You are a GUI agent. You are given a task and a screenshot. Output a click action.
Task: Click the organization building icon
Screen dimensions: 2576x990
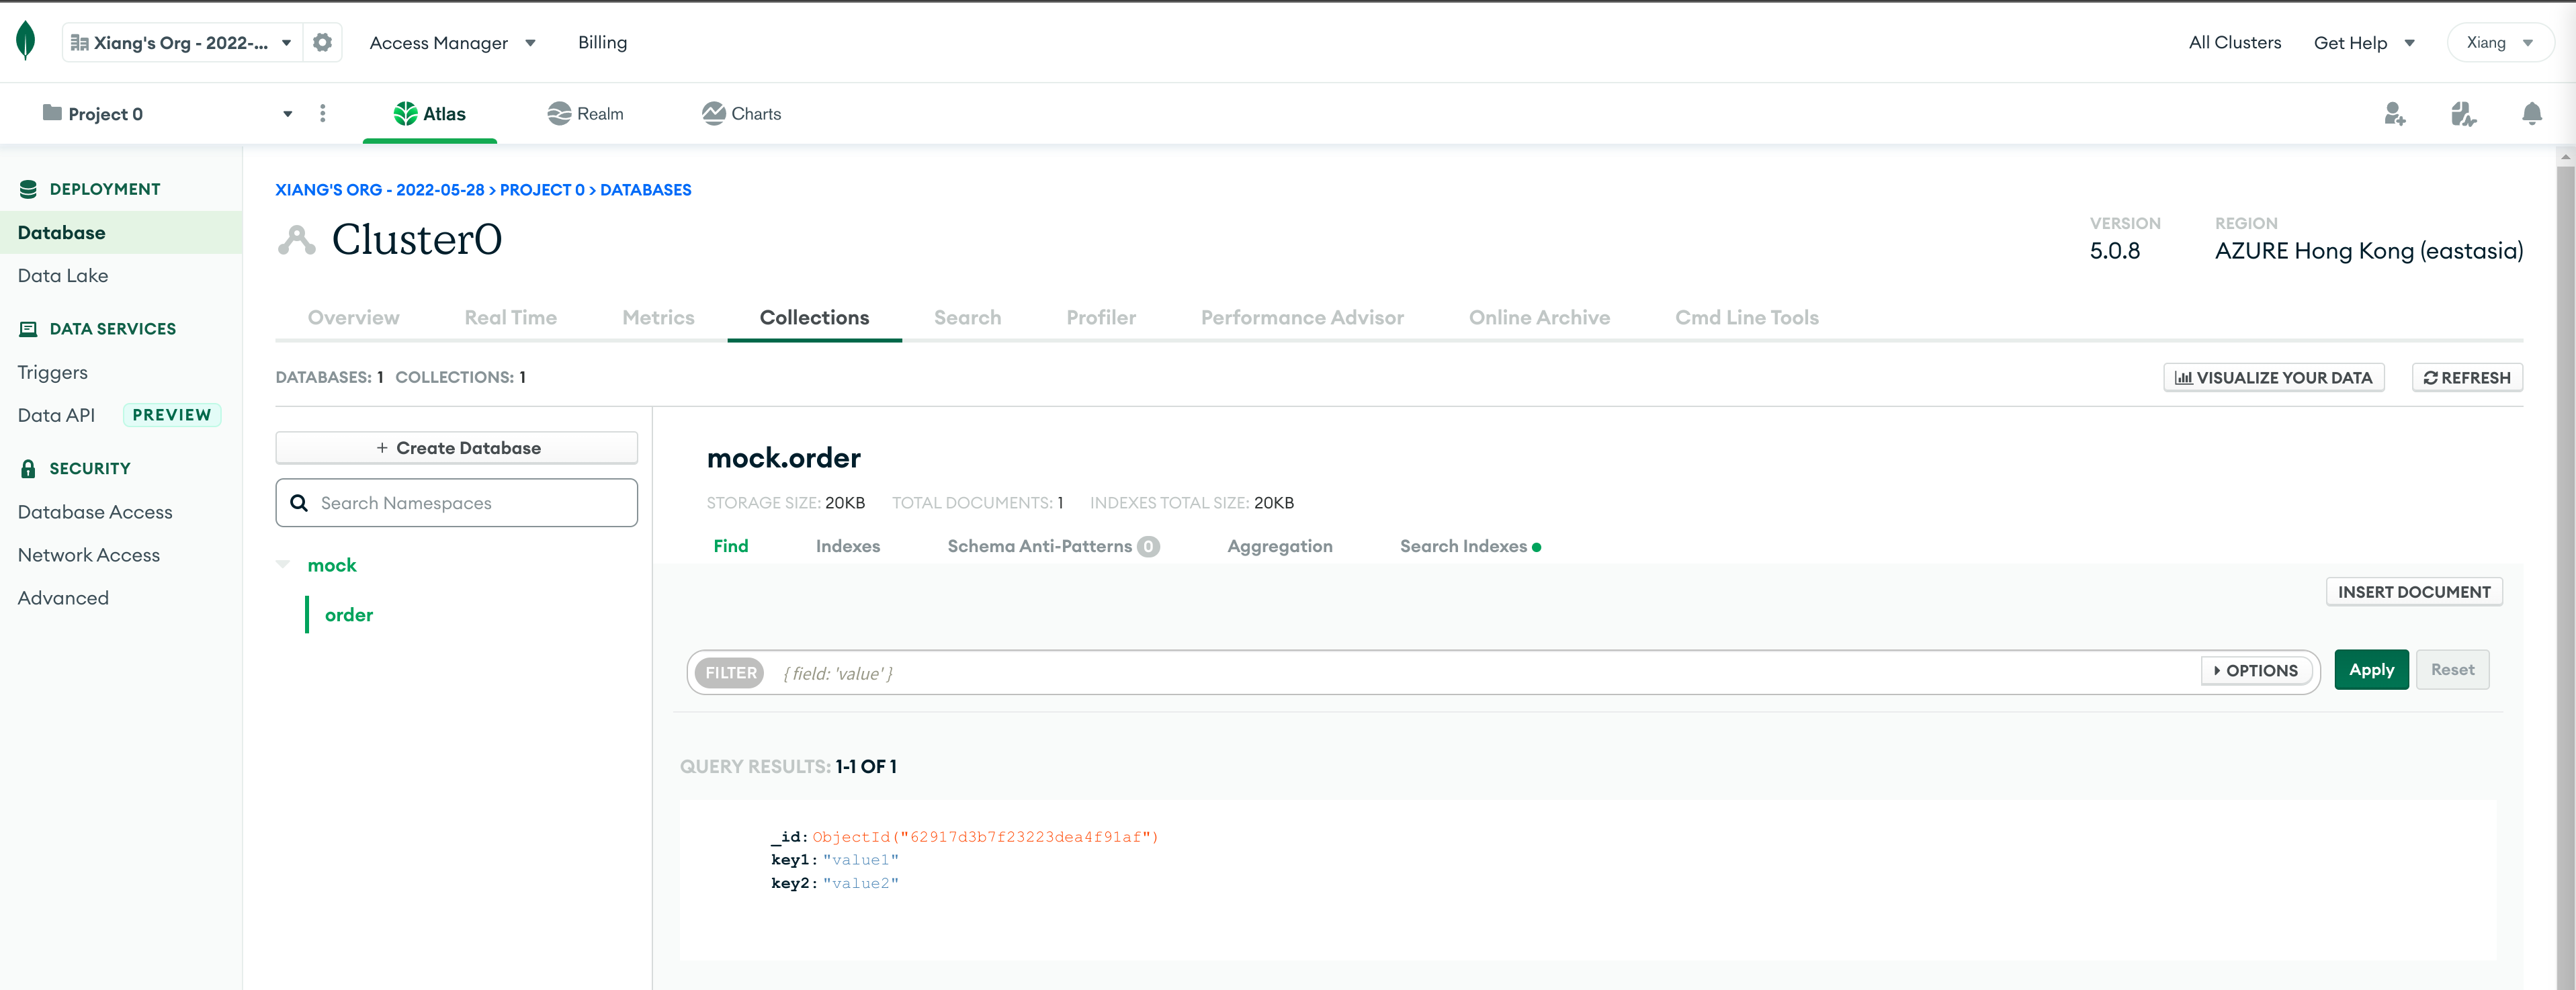tap(80, 43)
